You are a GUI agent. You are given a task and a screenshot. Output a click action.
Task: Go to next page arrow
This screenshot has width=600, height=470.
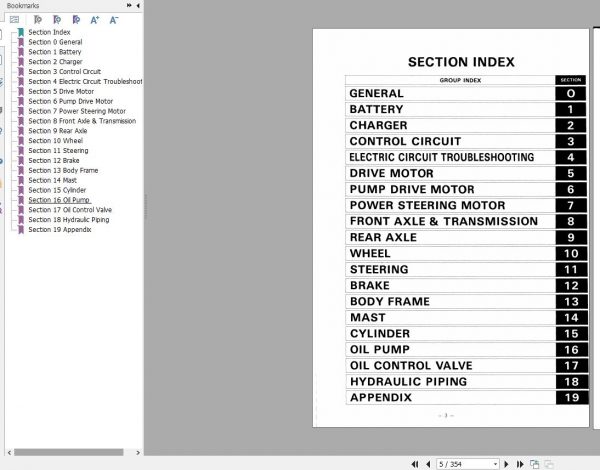pyautogui.click(x=507, y=464)
